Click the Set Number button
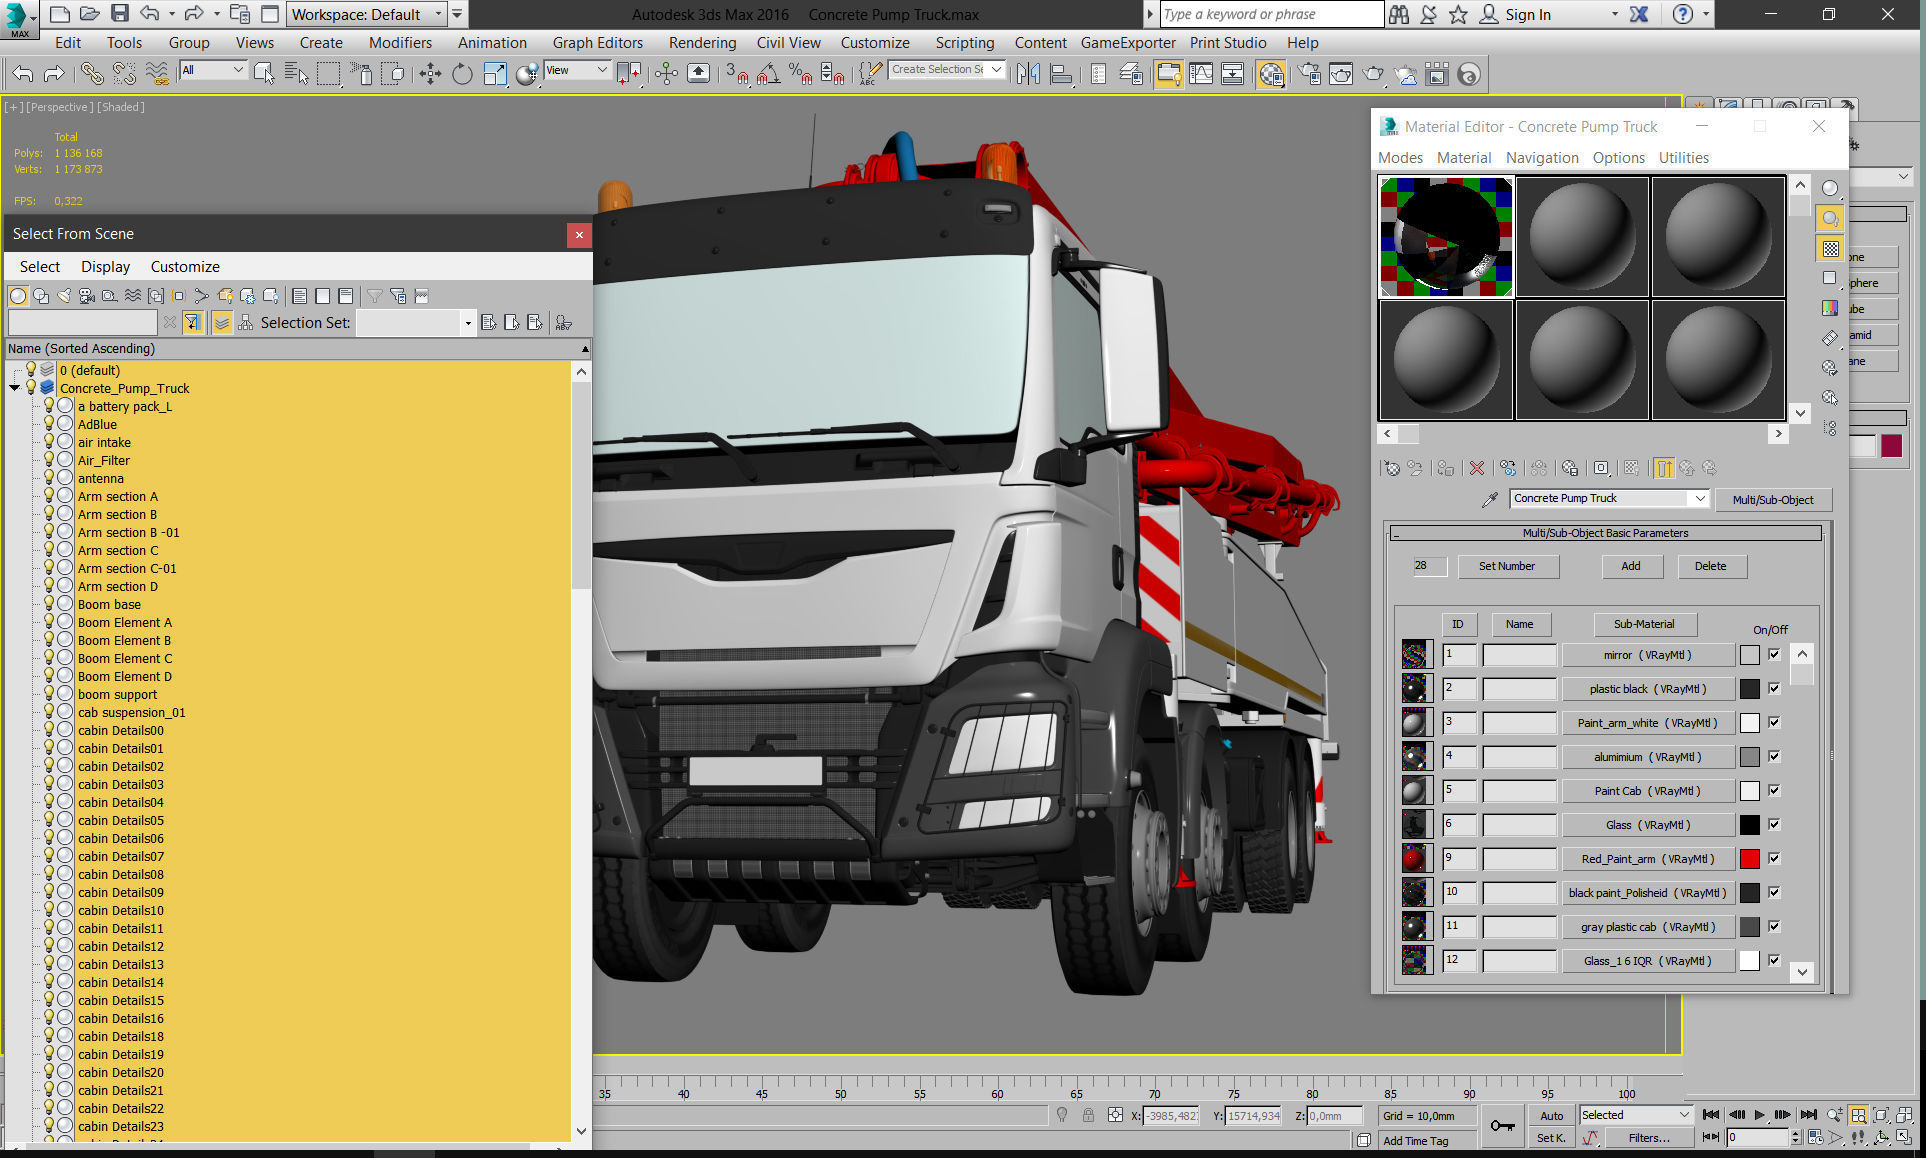1926x1158 pixels. coord(1507,566)
